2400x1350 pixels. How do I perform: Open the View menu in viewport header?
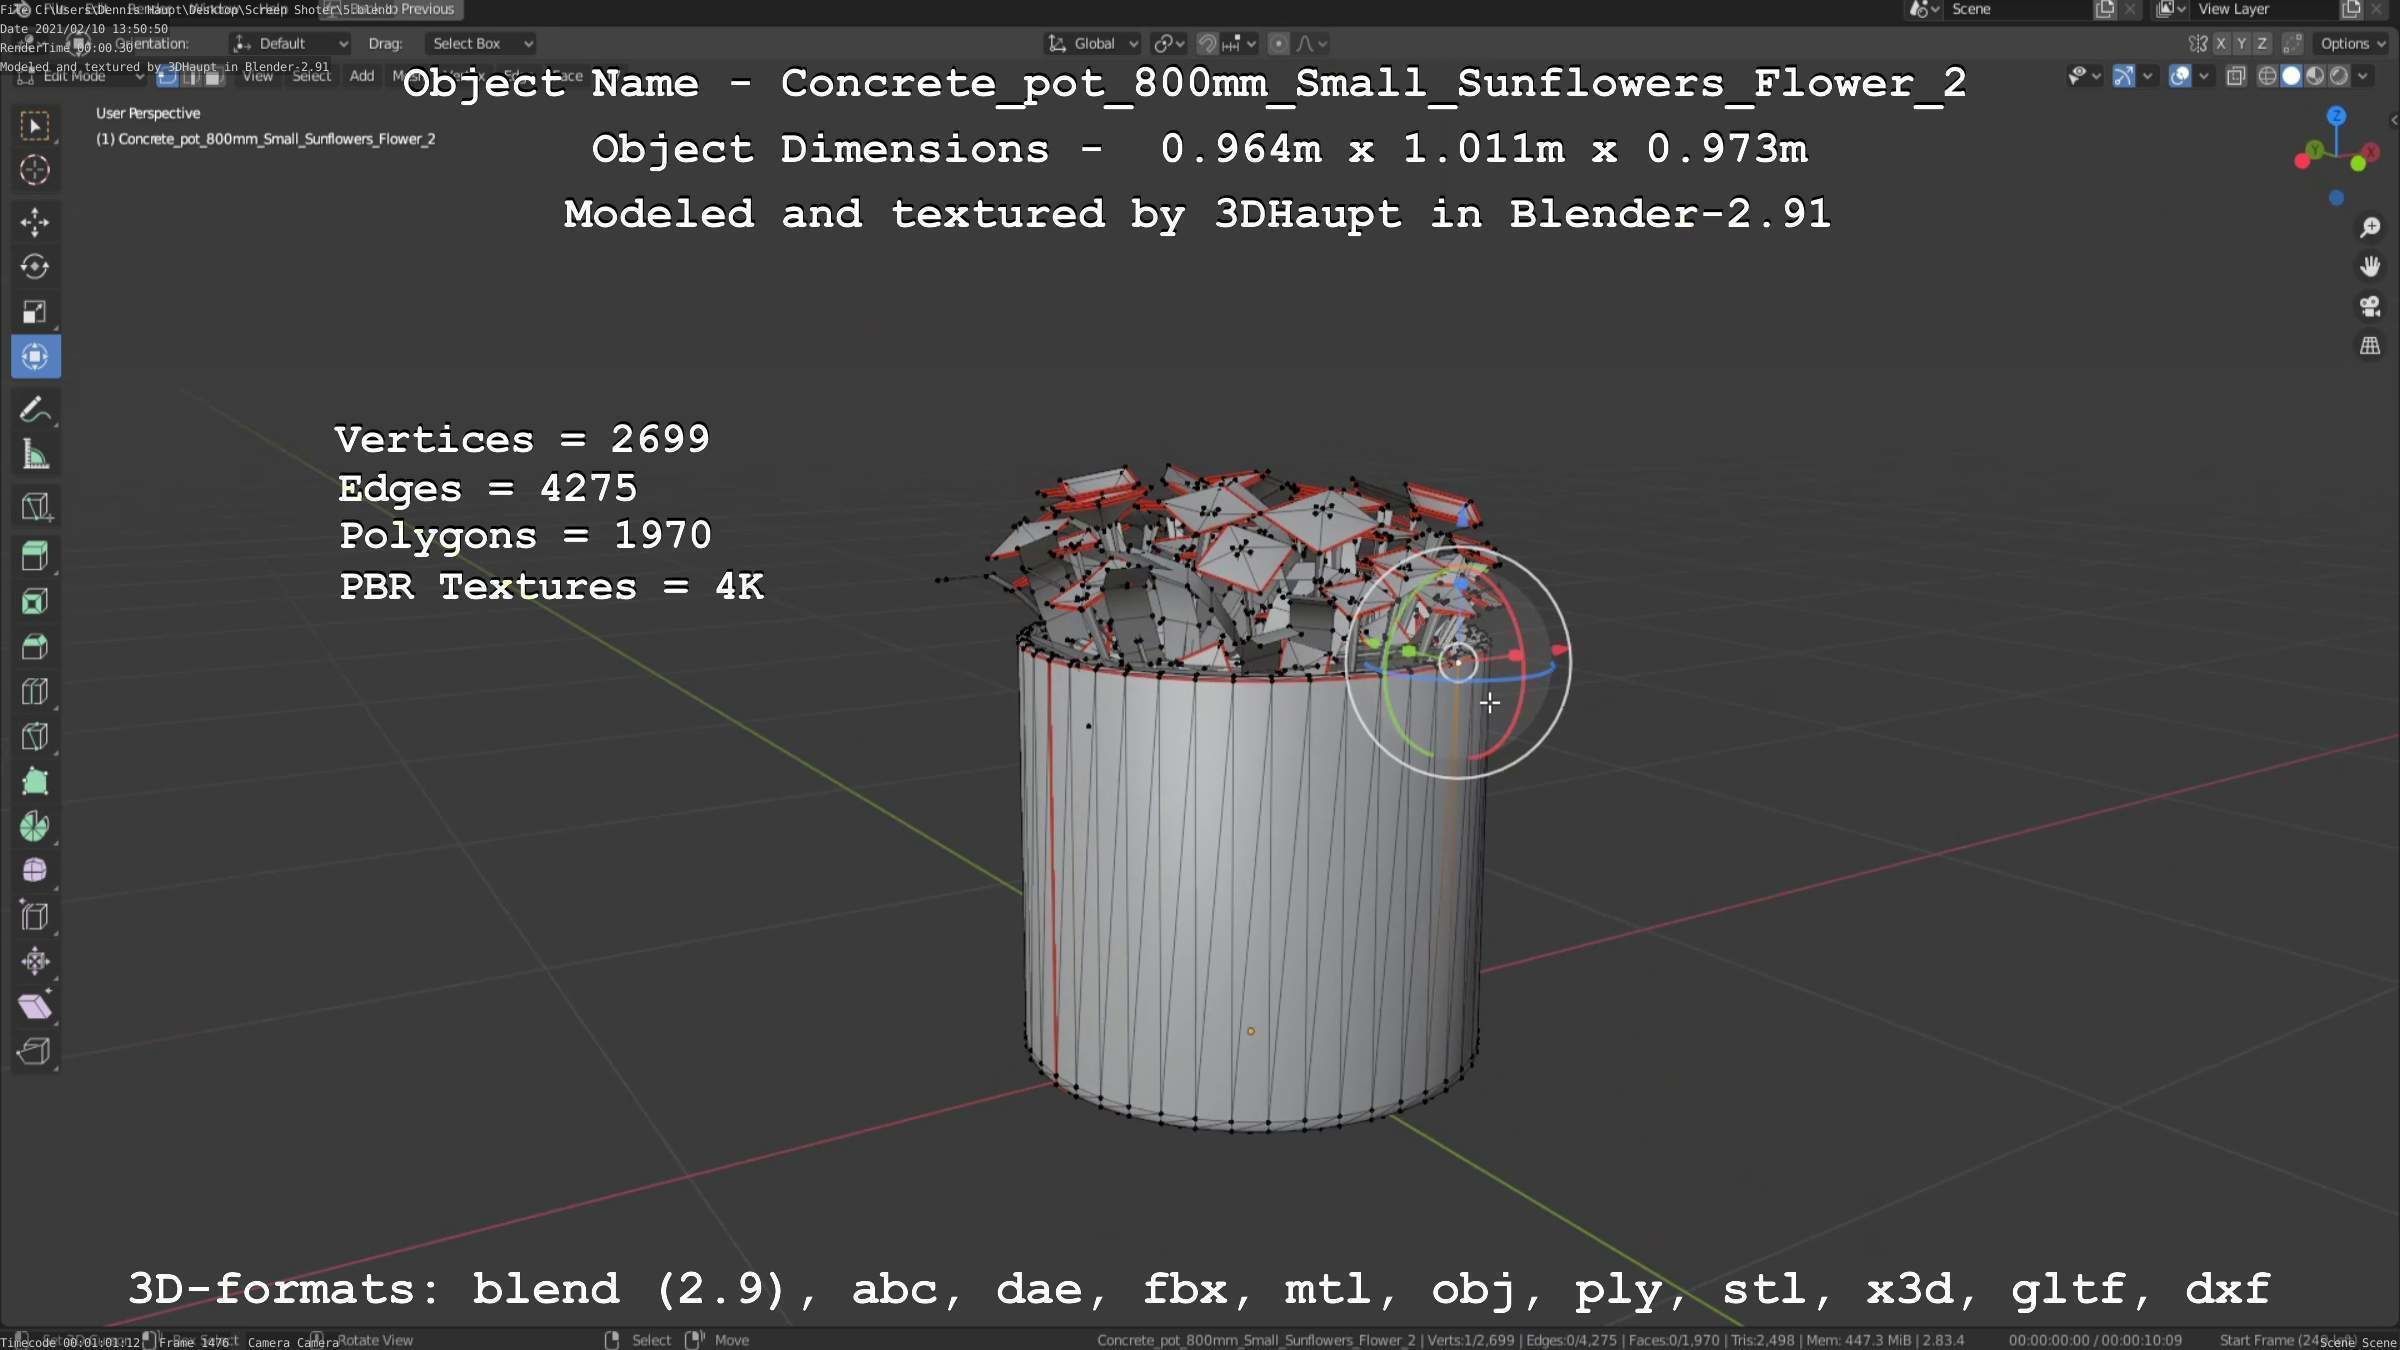click(x=258, y=76)
